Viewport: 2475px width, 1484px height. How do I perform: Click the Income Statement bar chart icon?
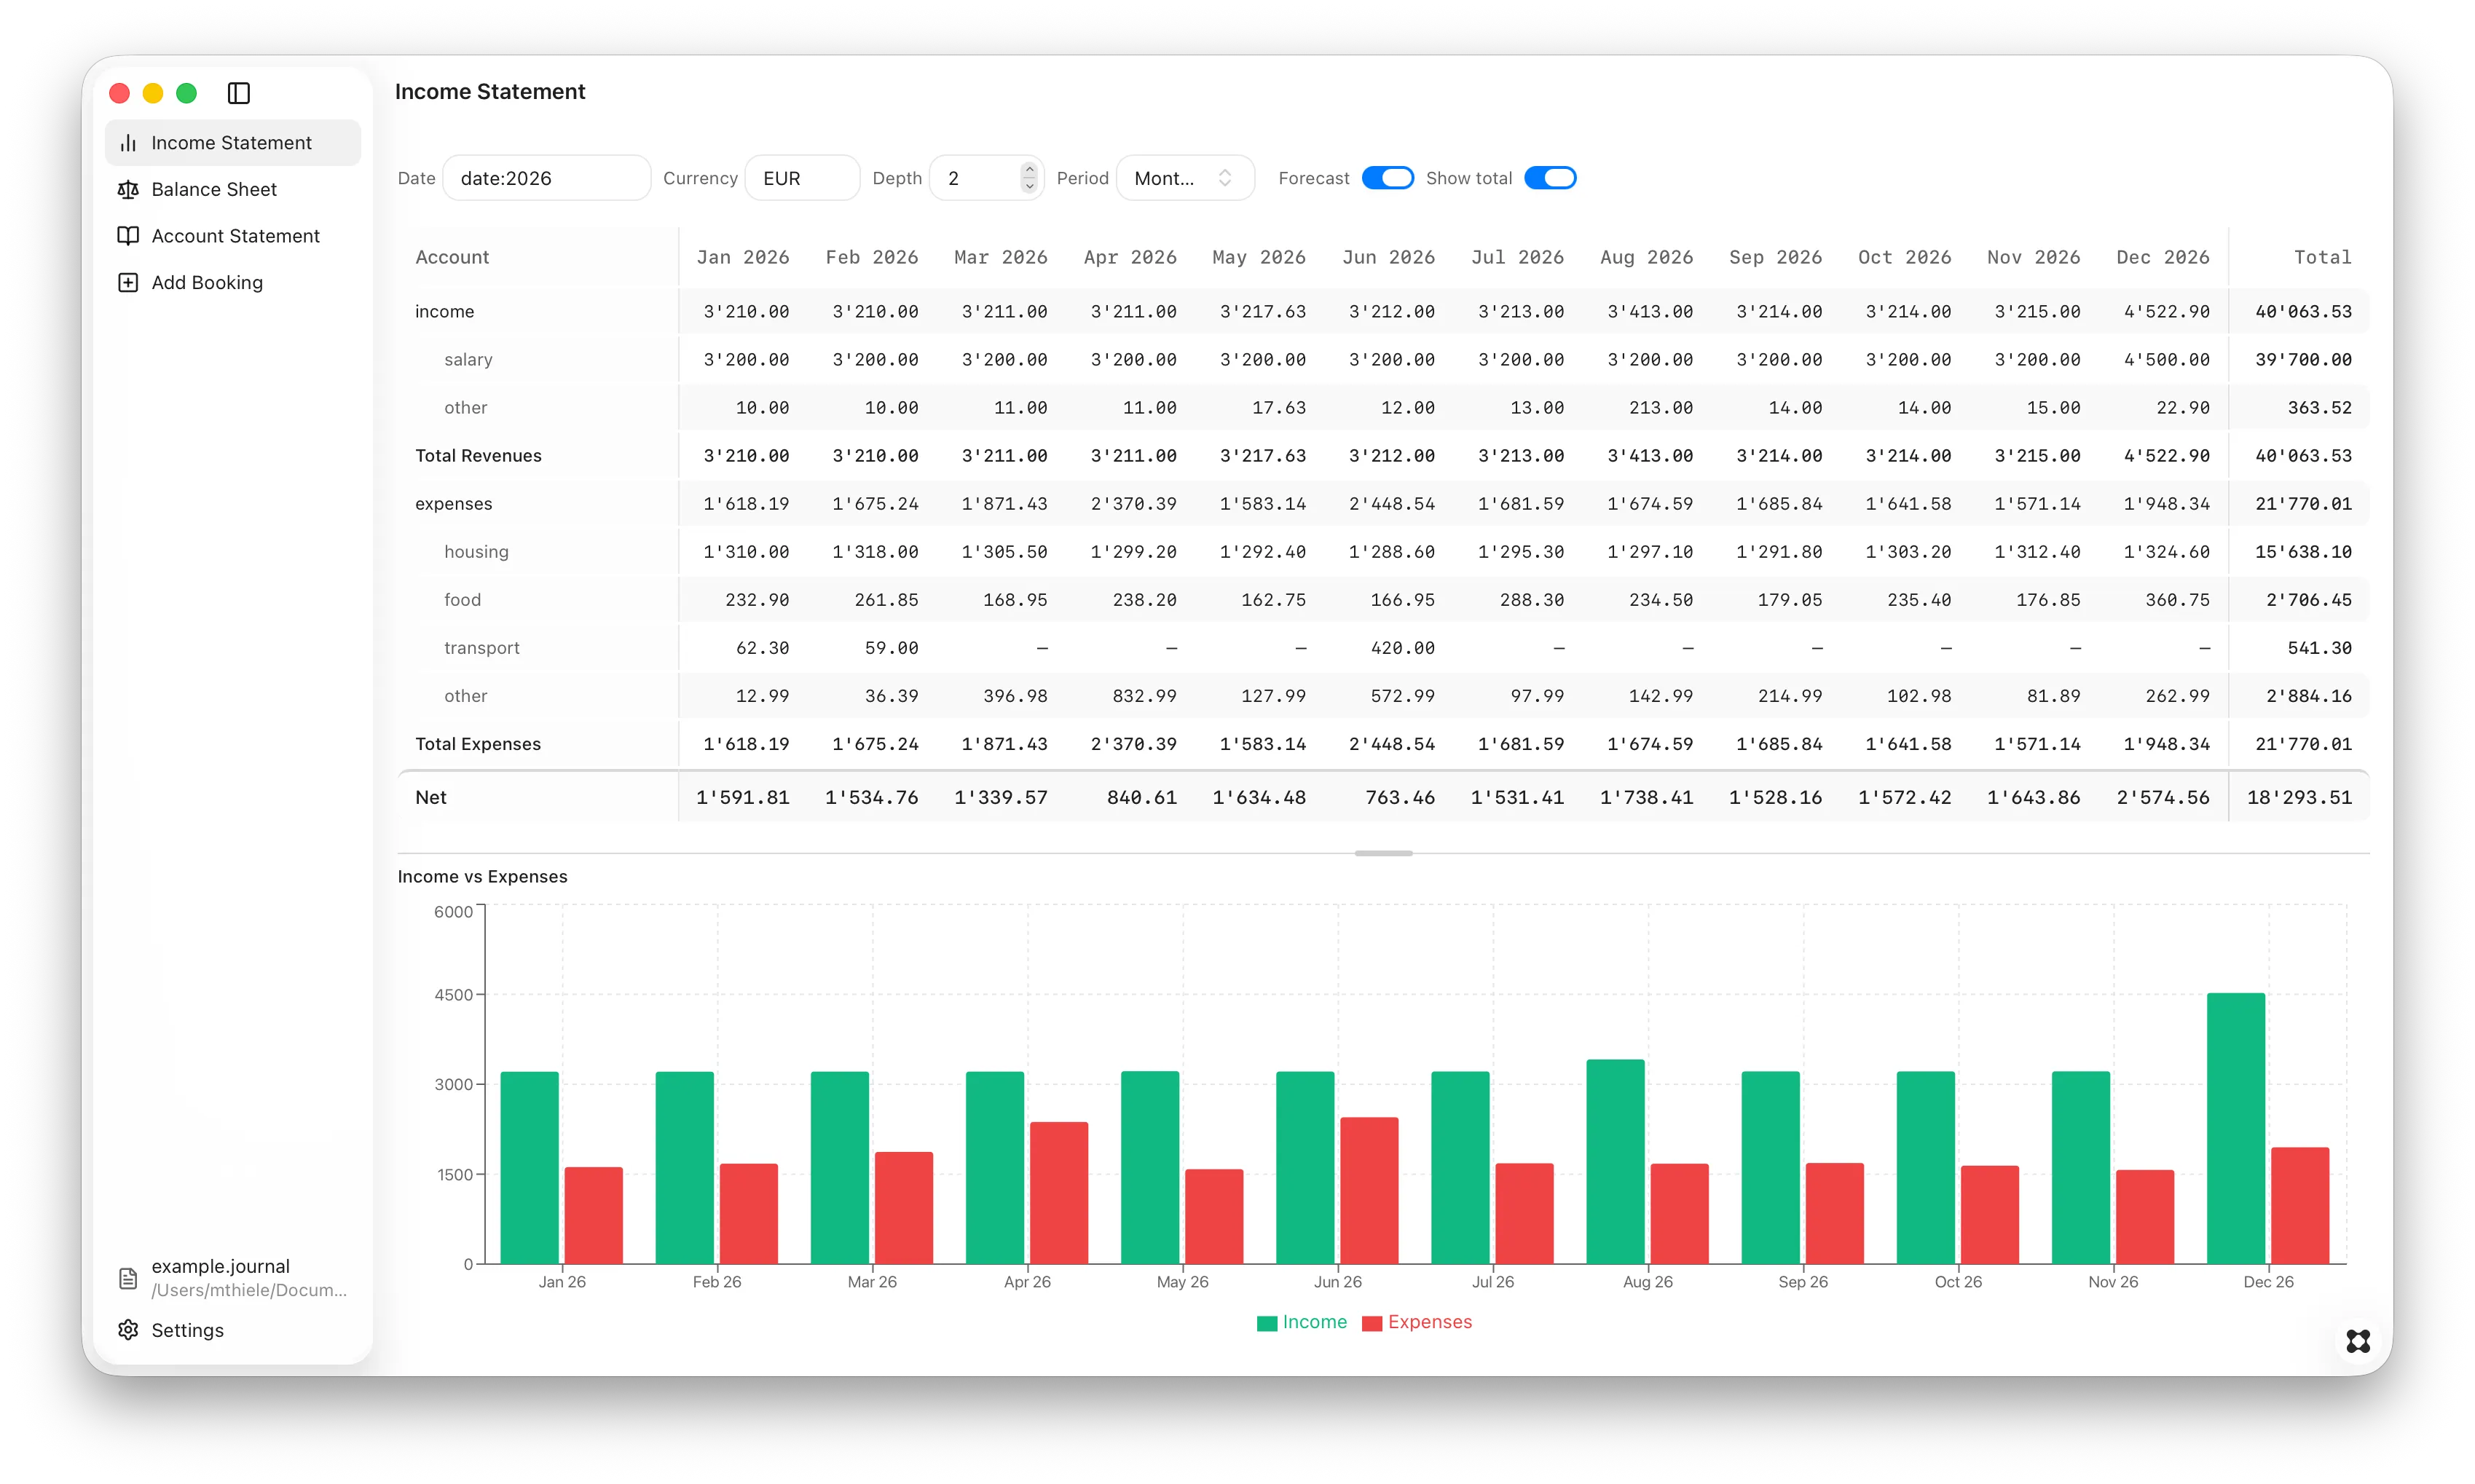128,143
